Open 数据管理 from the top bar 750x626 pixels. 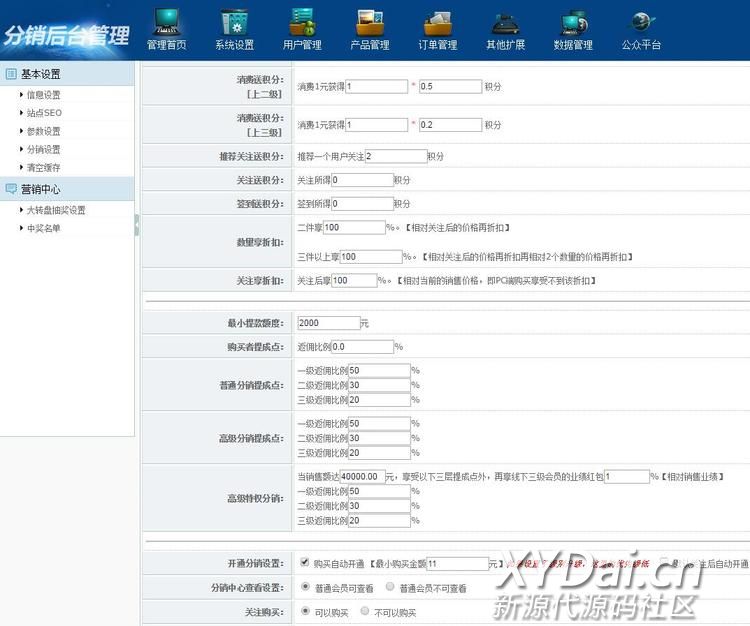pos(573,22)
